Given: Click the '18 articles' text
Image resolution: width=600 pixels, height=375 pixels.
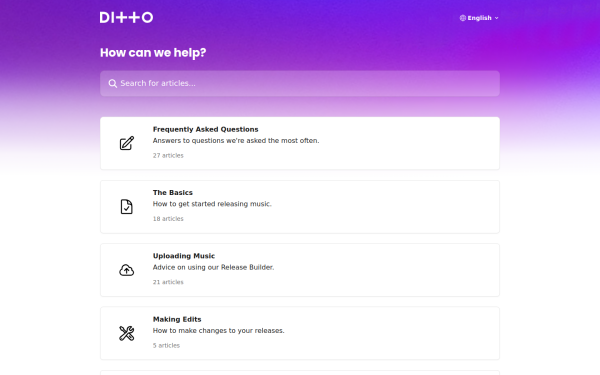Looking at the screenshot, I should 168,219.
